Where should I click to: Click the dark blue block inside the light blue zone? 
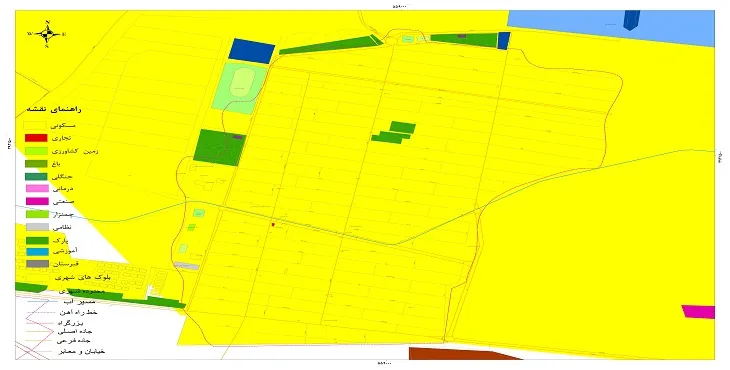(x=632, y=20)
